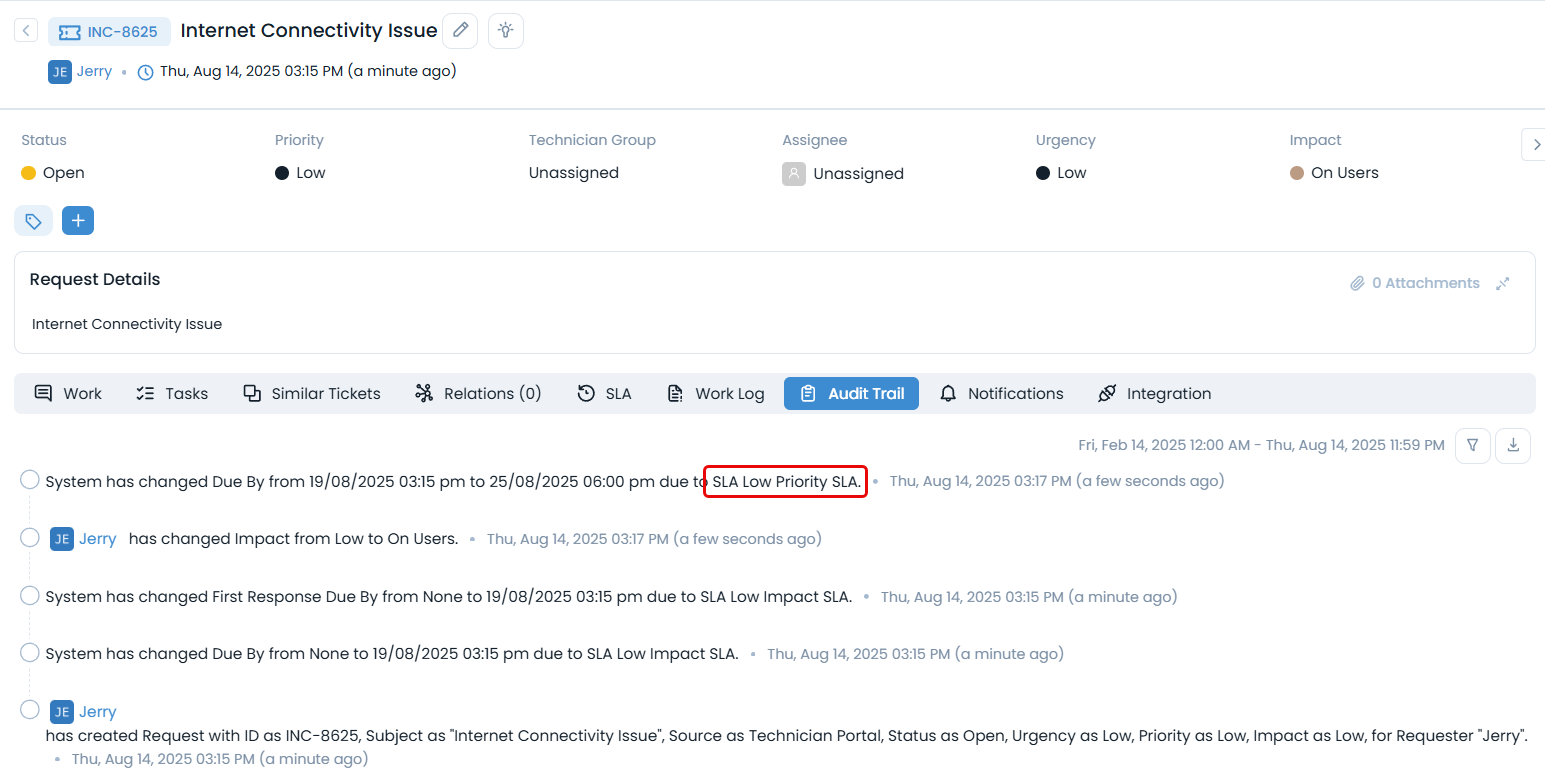Click the Jerry requester link in header
This screenshot has height=775, width=1545.
click(x=94, y=72)
